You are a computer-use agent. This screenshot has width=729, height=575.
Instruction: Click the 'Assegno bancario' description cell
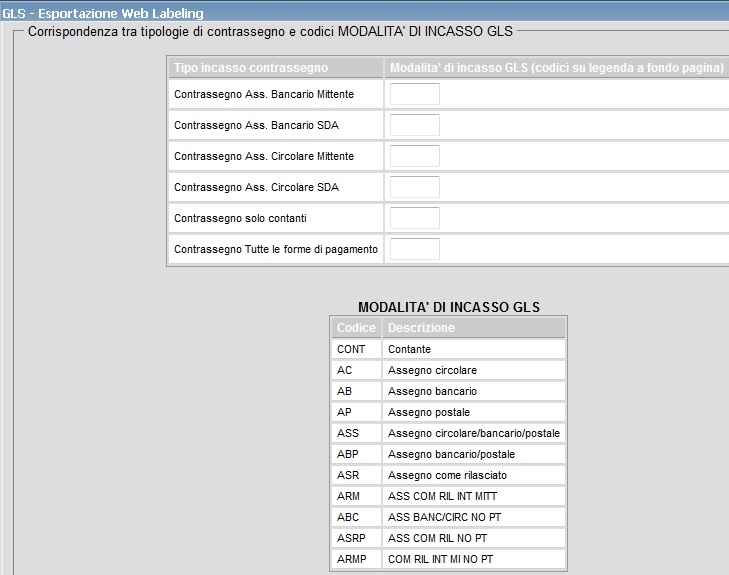[474, 391]
